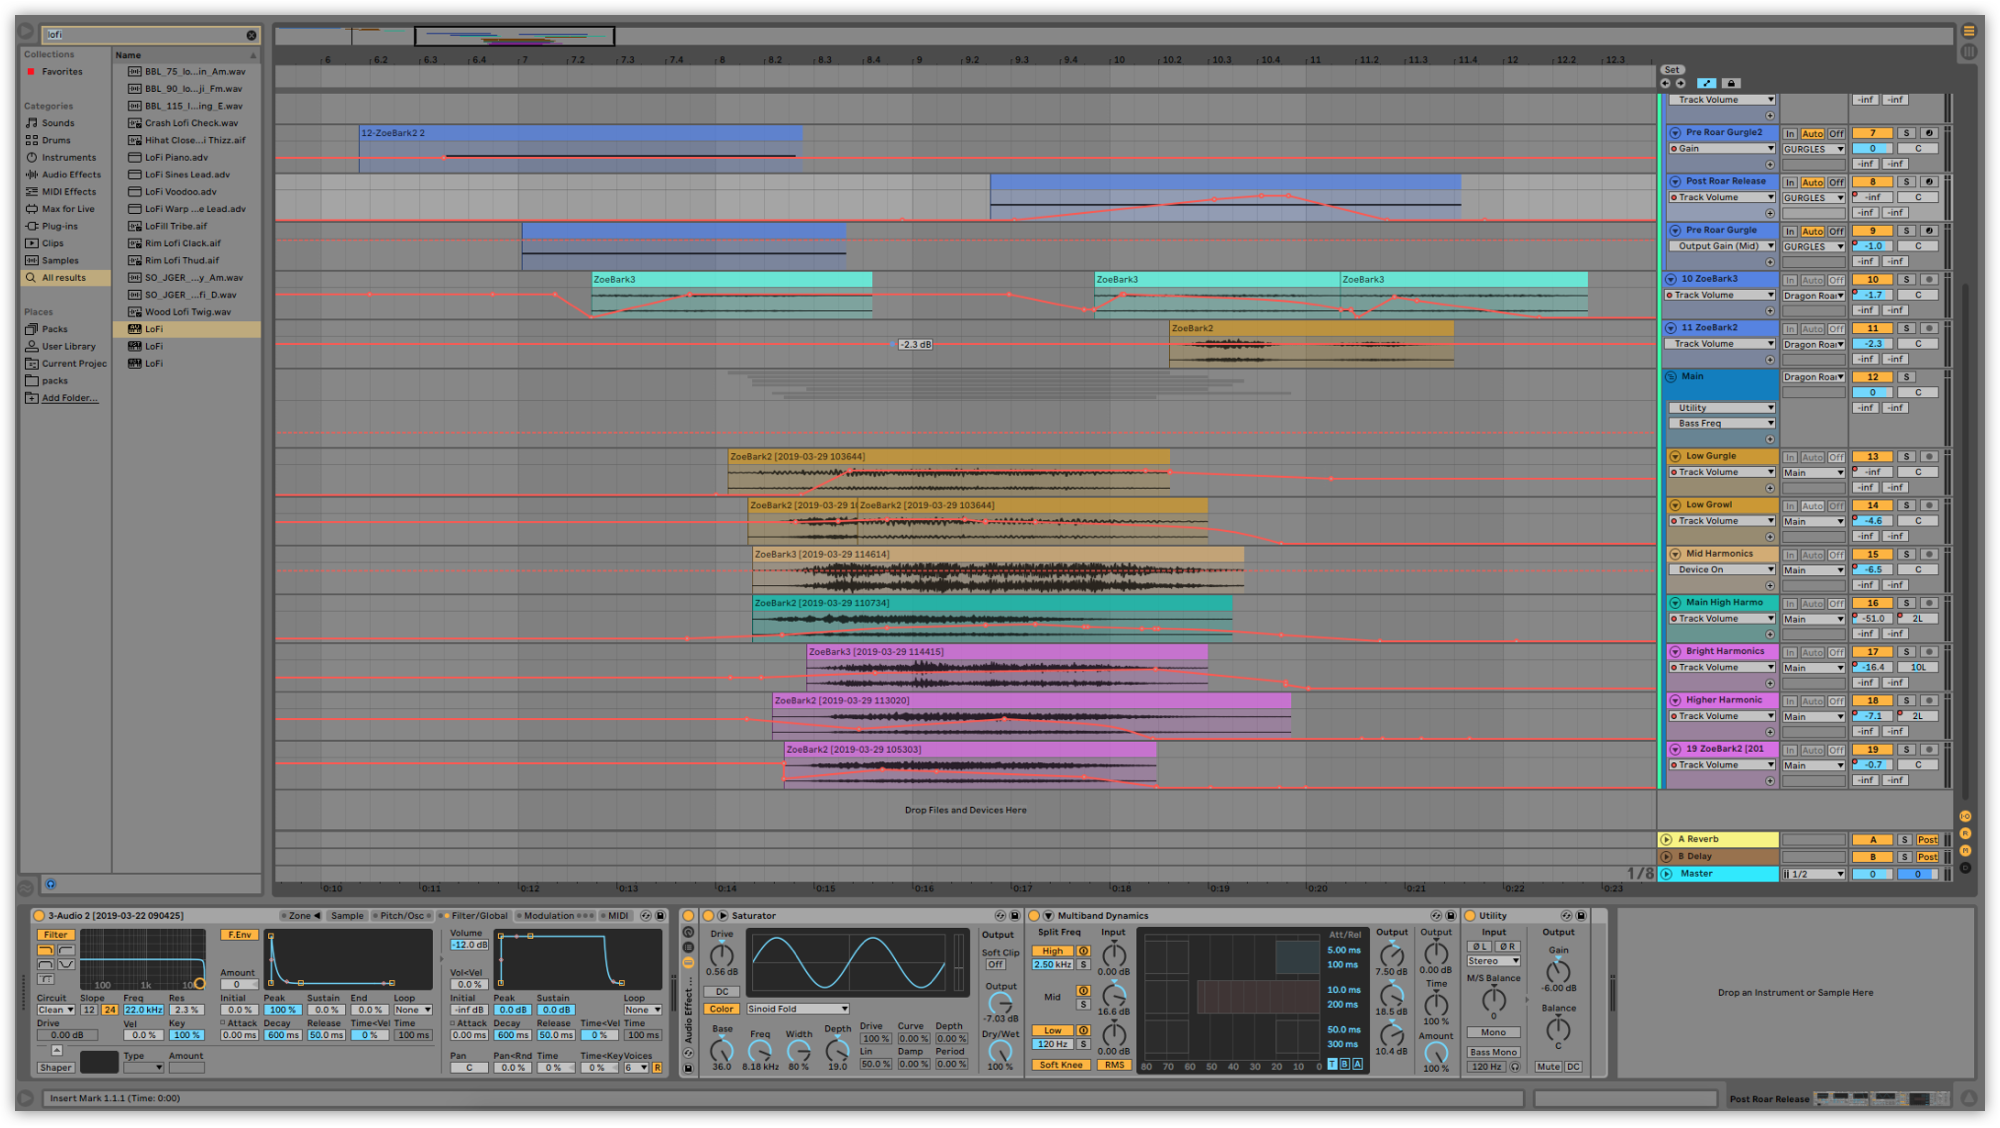Adjust the Utility Gain knob
This screenshot has width=2000, height=1128.
[1558, 972]
